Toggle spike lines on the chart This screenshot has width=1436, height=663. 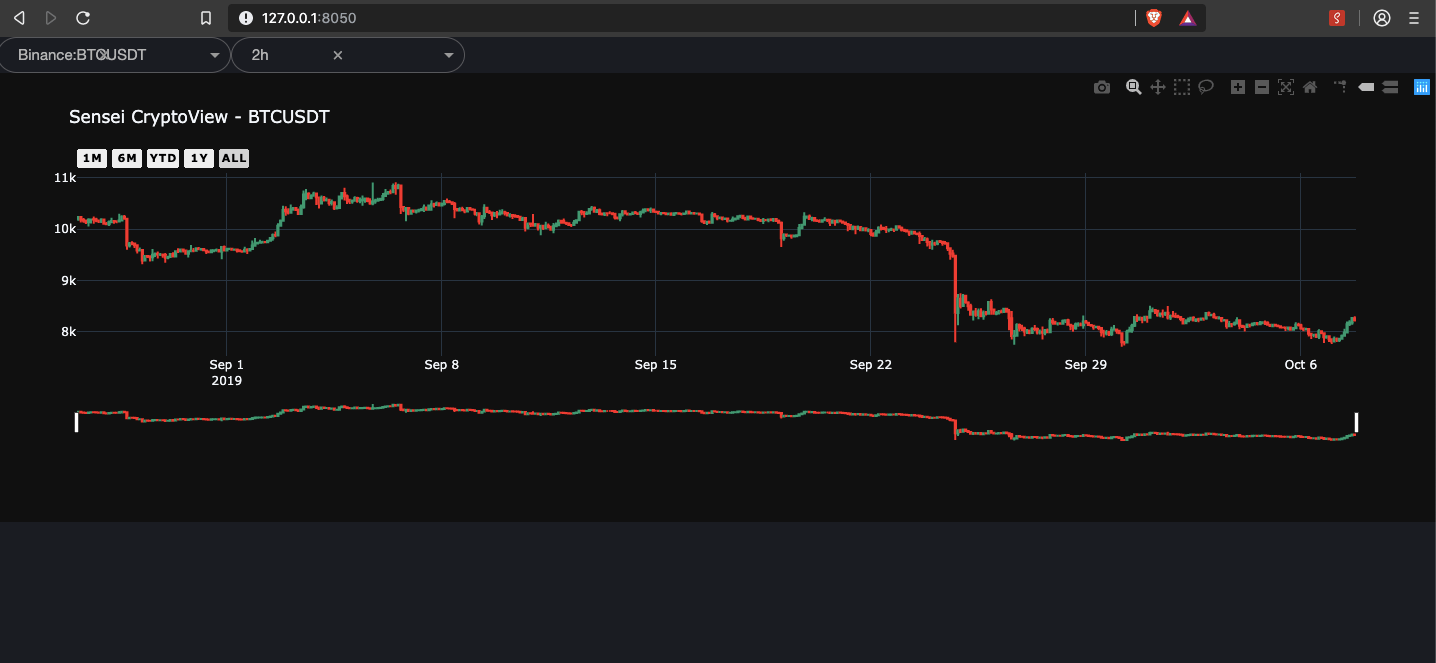point(1338,87)
